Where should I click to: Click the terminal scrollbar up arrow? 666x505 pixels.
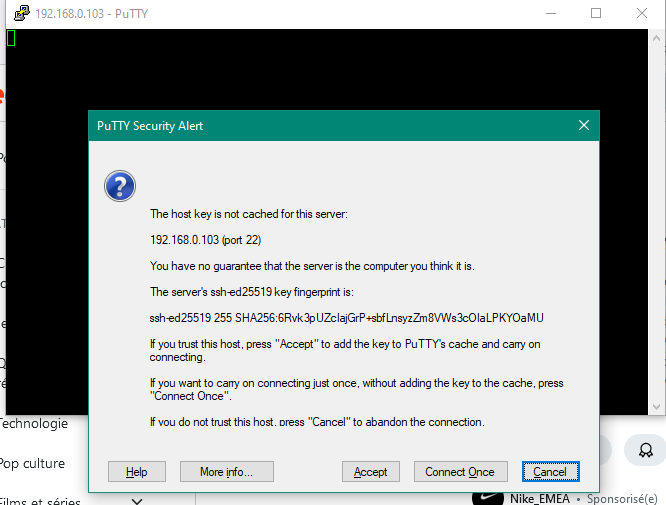tap(656, 38)
